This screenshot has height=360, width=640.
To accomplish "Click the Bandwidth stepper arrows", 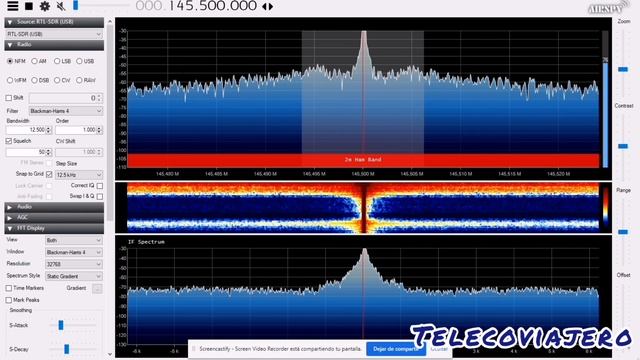I will pos(49,130).
